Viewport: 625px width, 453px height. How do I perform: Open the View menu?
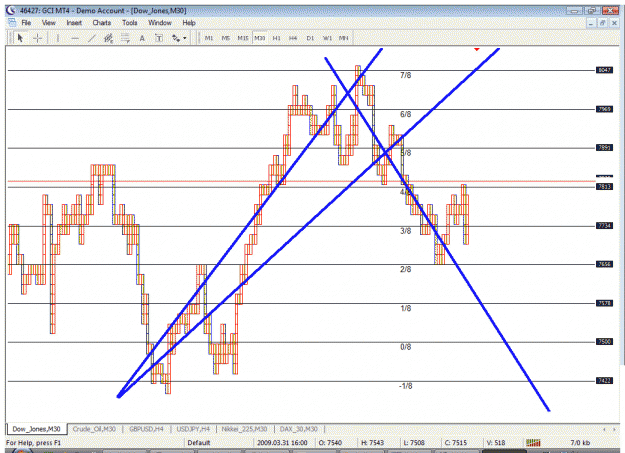49,23
